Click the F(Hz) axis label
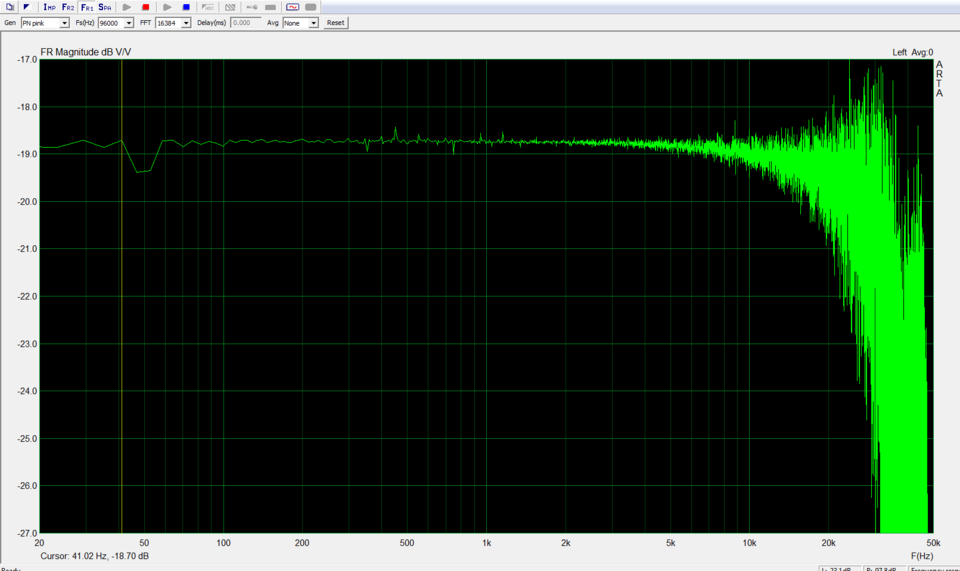 pos(921,556)
